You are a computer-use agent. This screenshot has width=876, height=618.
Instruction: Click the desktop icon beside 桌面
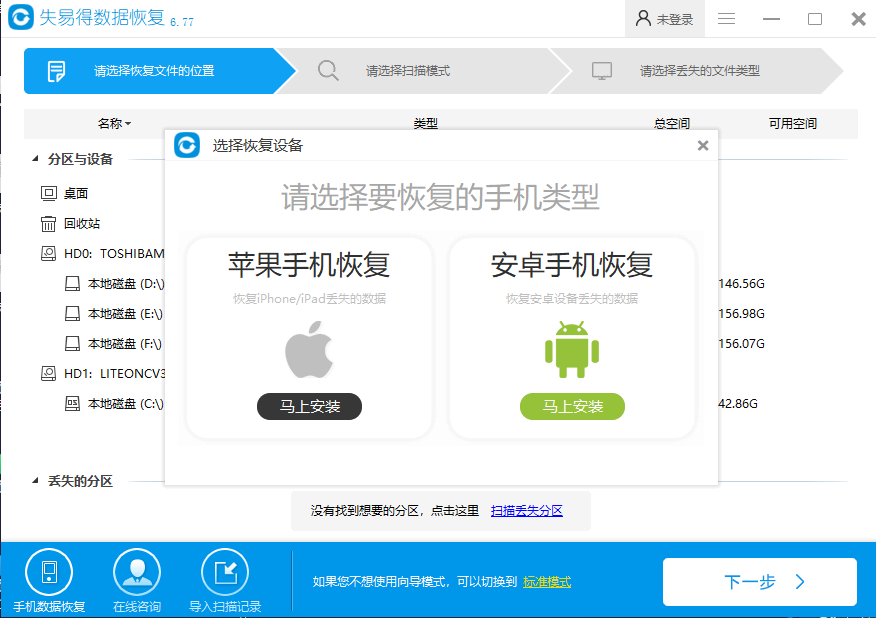point(49,193)
